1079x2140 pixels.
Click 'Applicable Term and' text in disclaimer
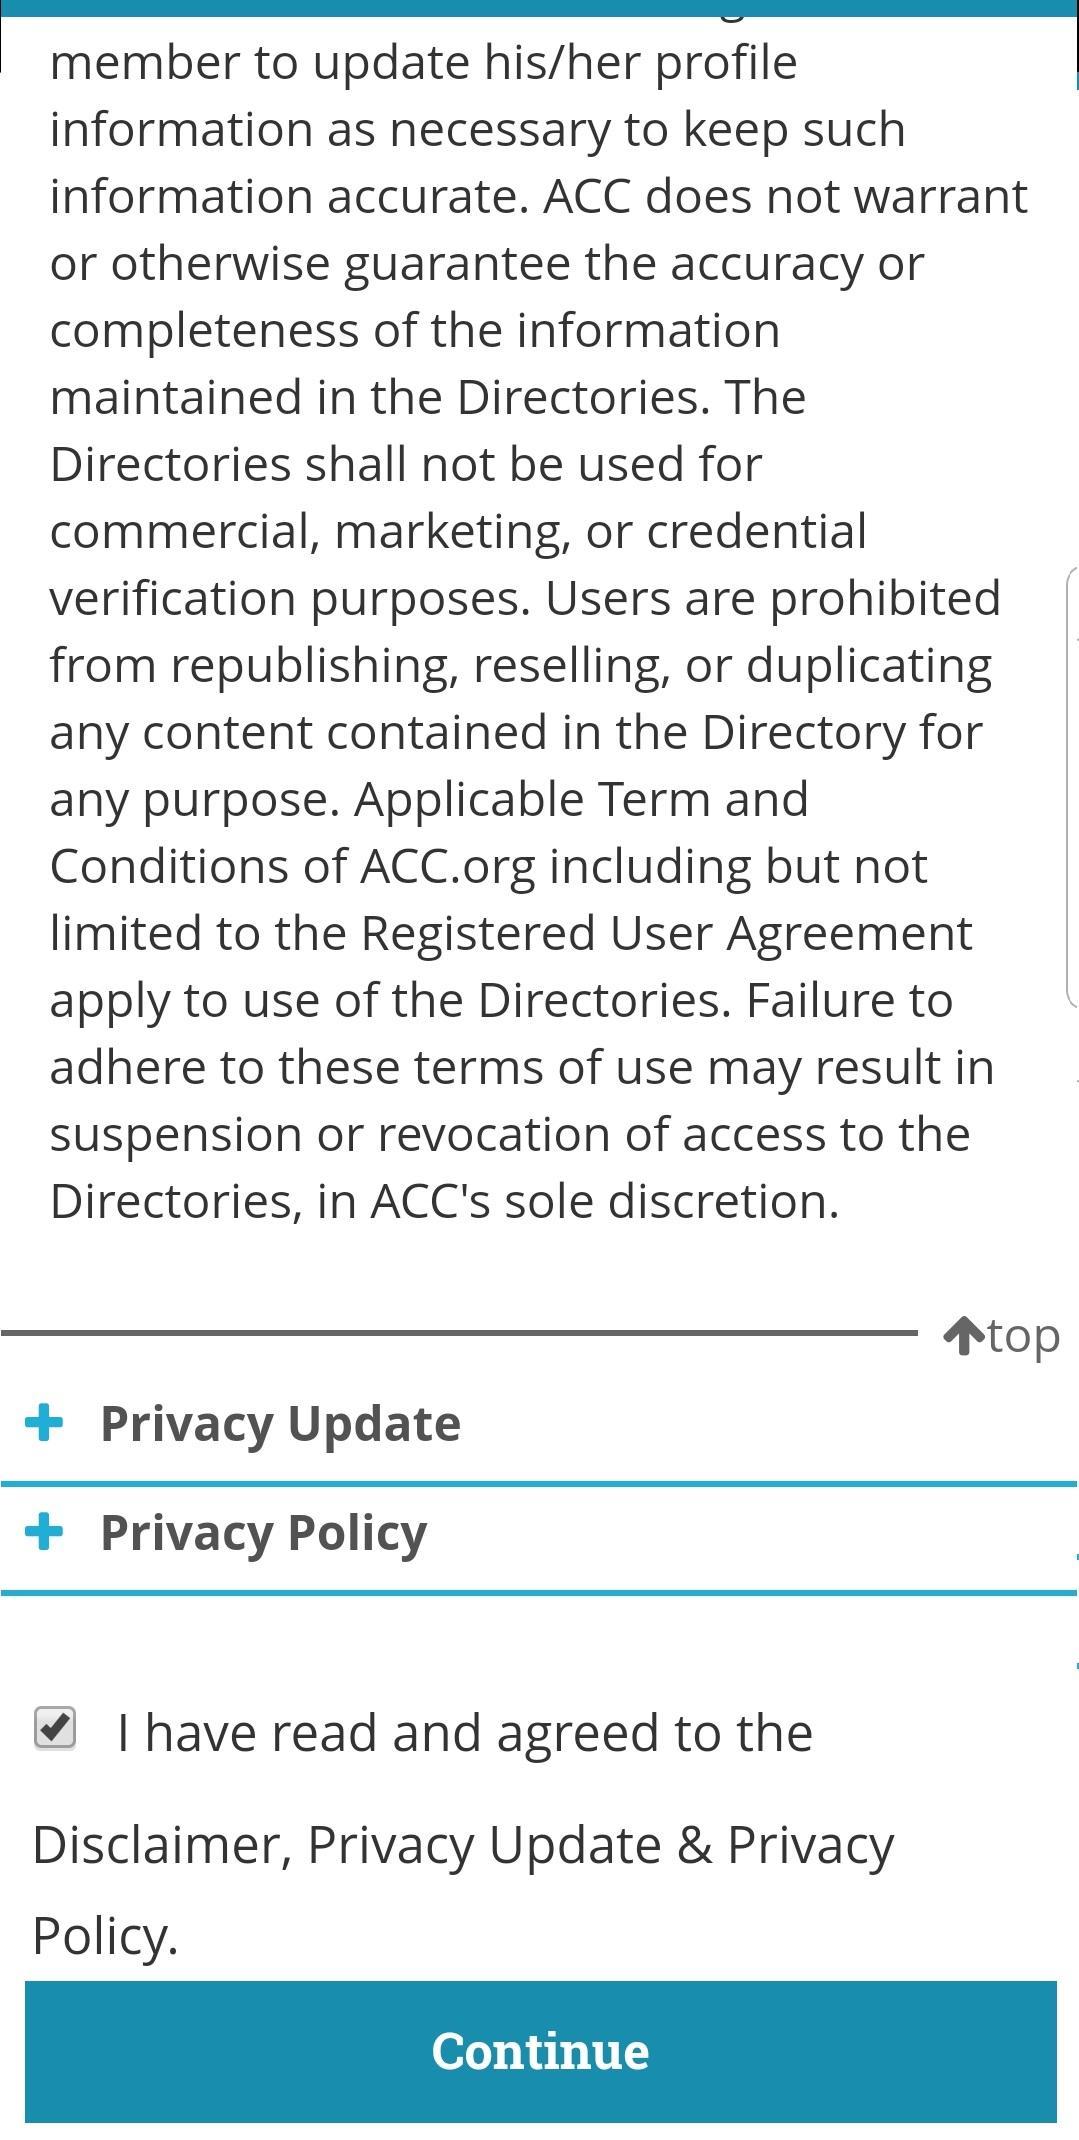pyautogui.click(x=581, y=799)
